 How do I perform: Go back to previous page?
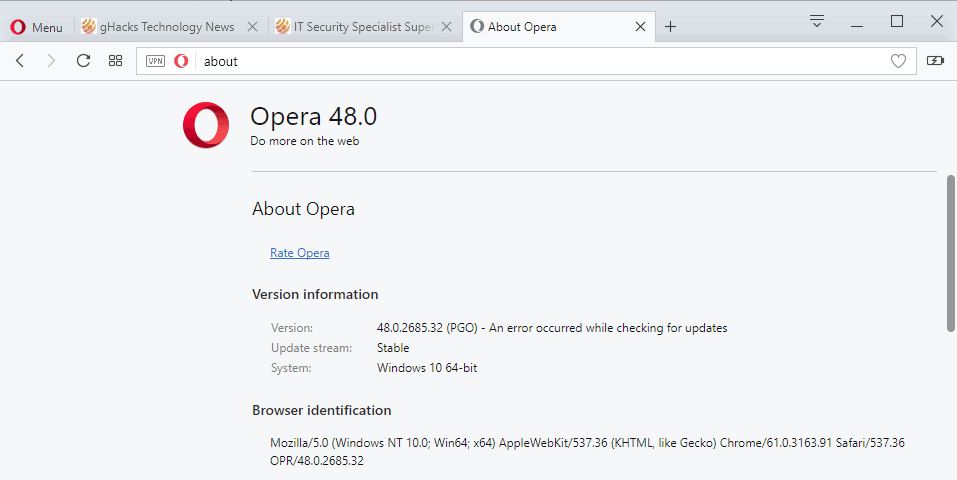click(x=20, y=60)
